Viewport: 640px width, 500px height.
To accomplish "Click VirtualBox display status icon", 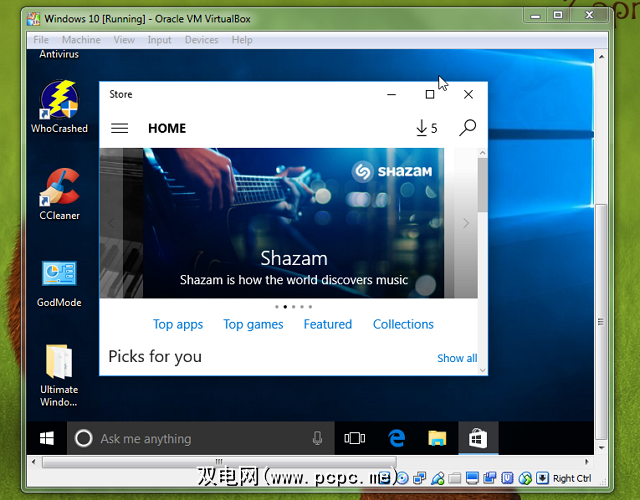I will [x=472, y=478].
